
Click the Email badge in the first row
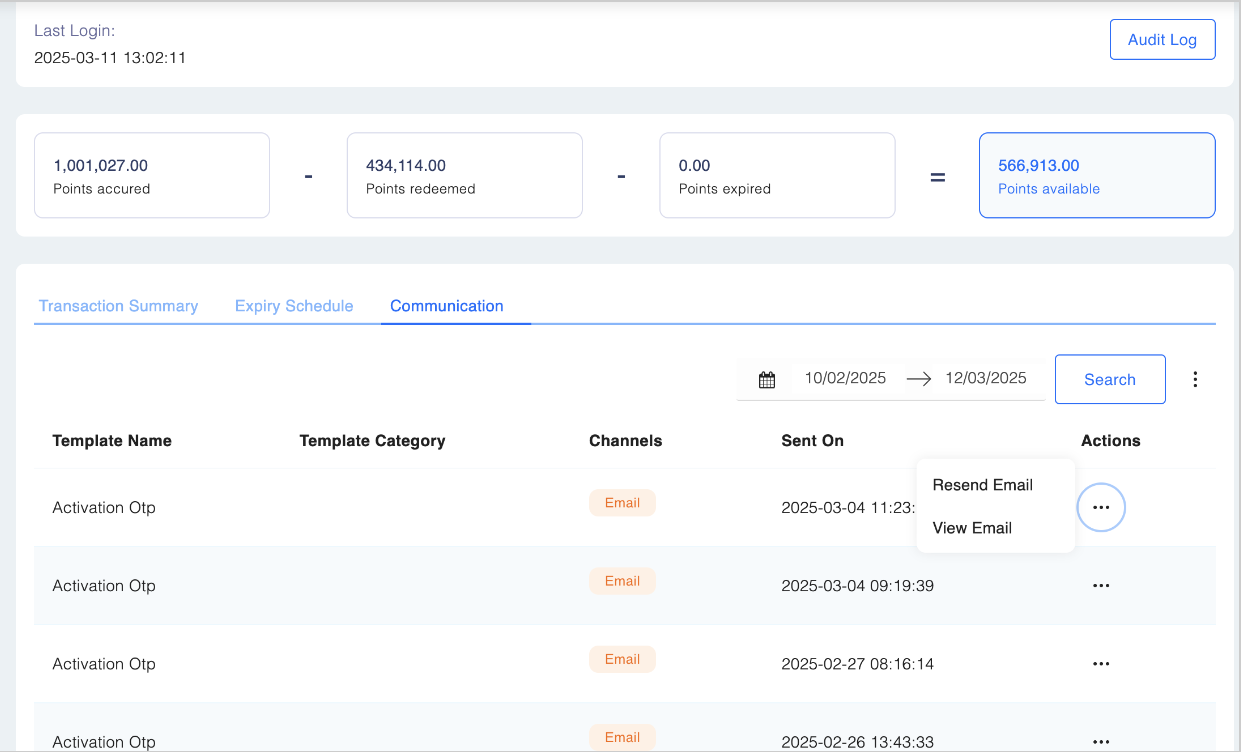coord(622,503)
